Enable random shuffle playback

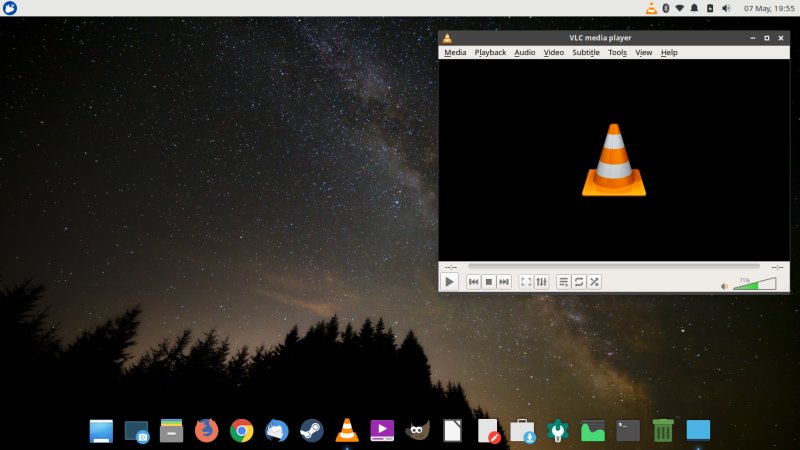(594, 282)
